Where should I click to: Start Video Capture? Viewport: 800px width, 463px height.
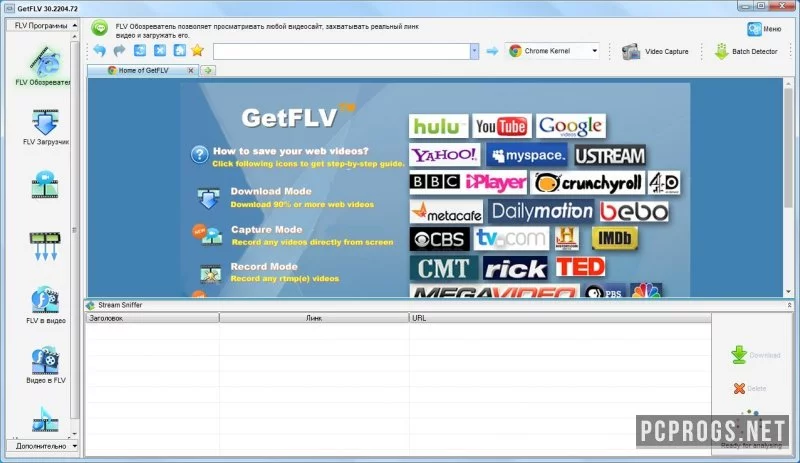(655, 52)
